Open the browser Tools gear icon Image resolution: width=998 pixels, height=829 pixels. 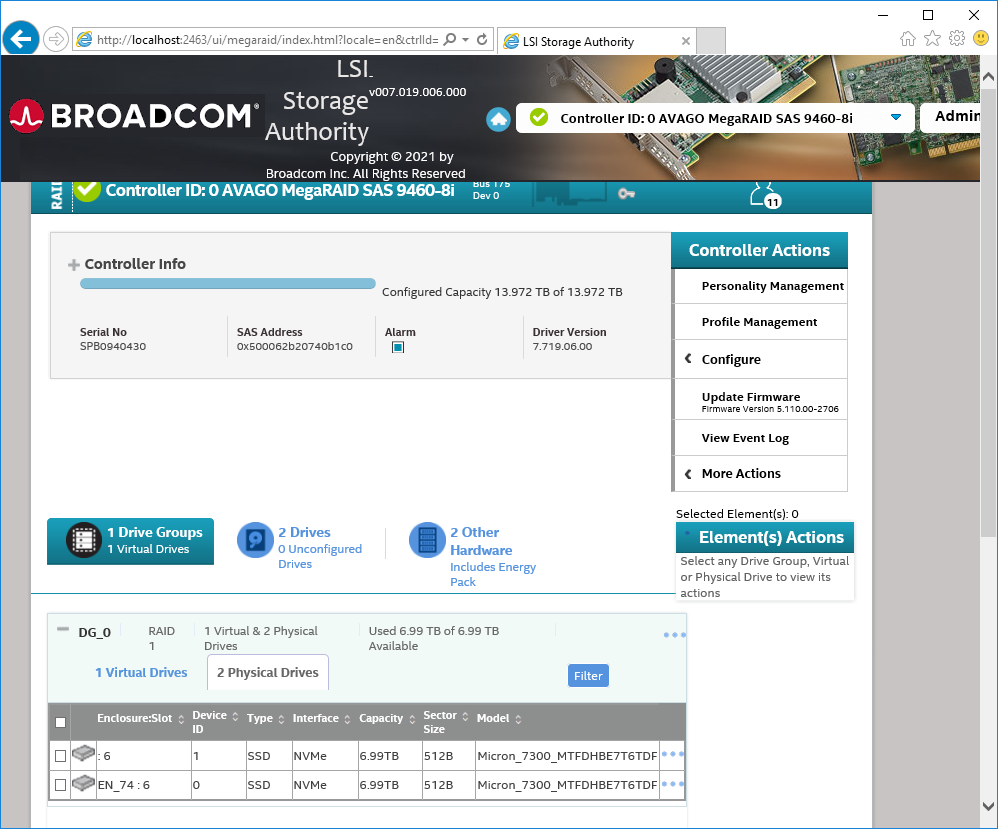pos(957,39)
